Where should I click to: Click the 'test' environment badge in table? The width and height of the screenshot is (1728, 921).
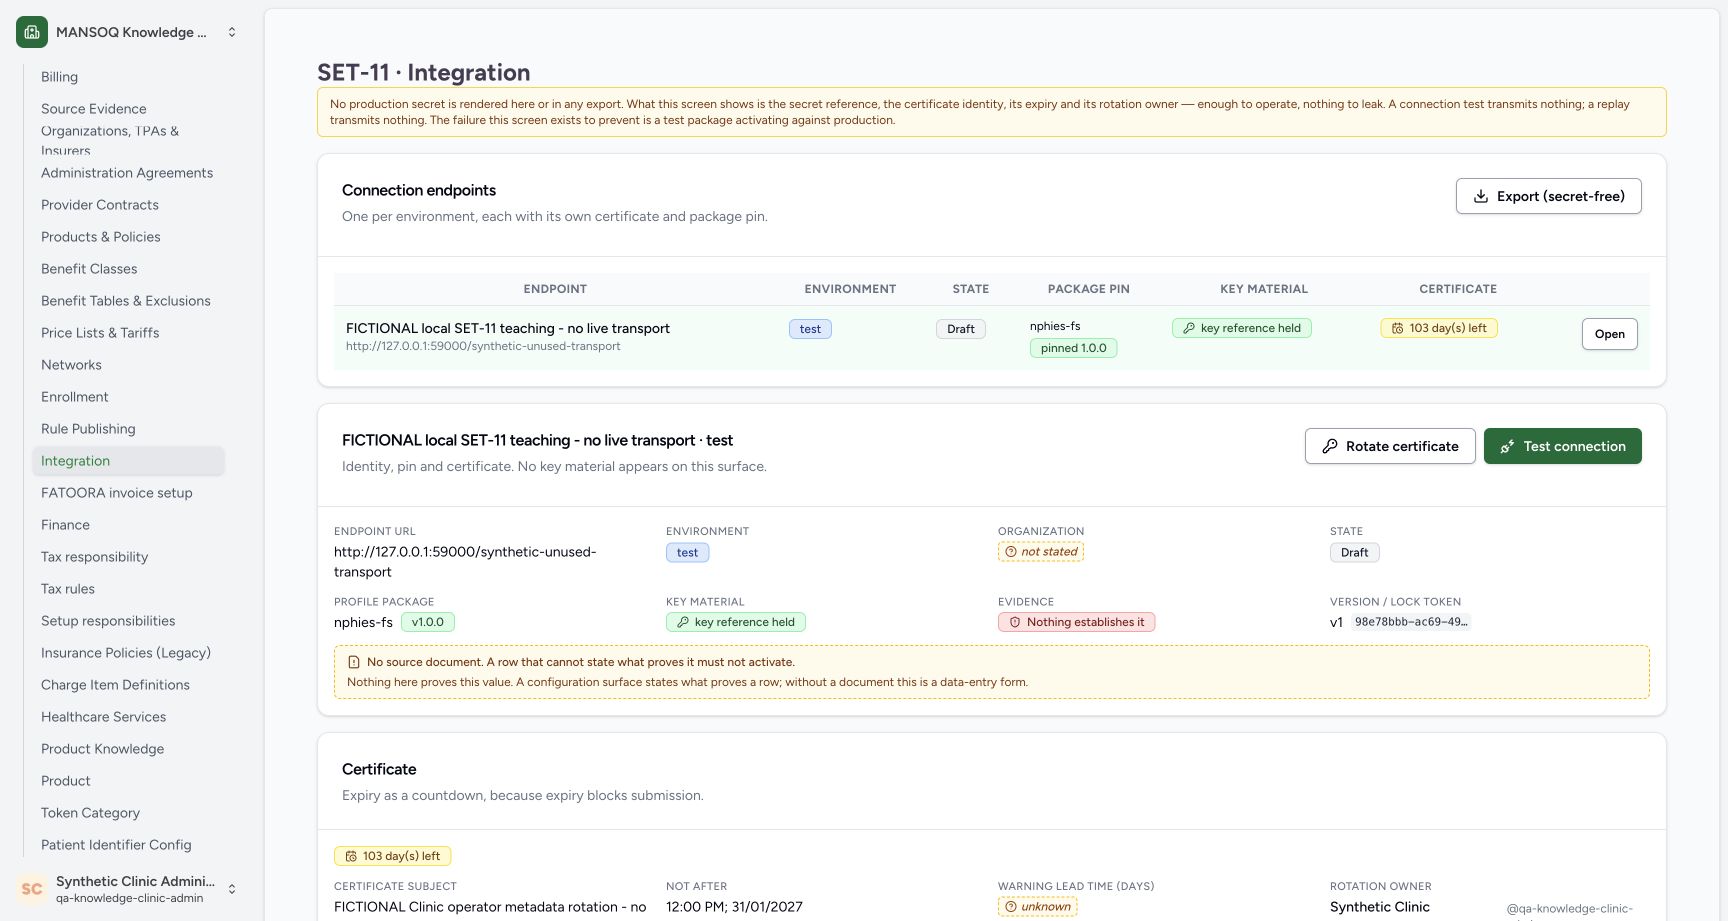coord(810,329)
